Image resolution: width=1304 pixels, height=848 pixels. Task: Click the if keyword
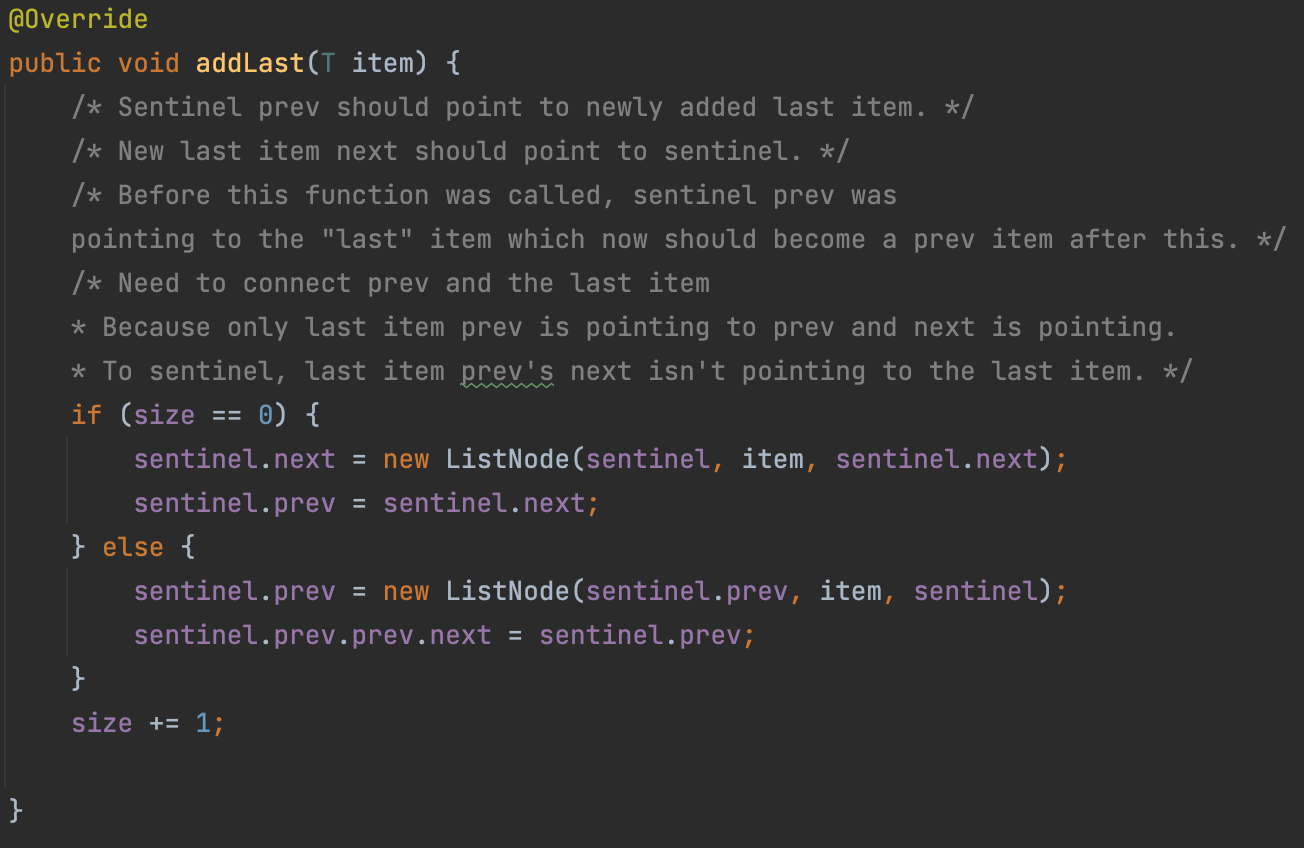point(86,415)
